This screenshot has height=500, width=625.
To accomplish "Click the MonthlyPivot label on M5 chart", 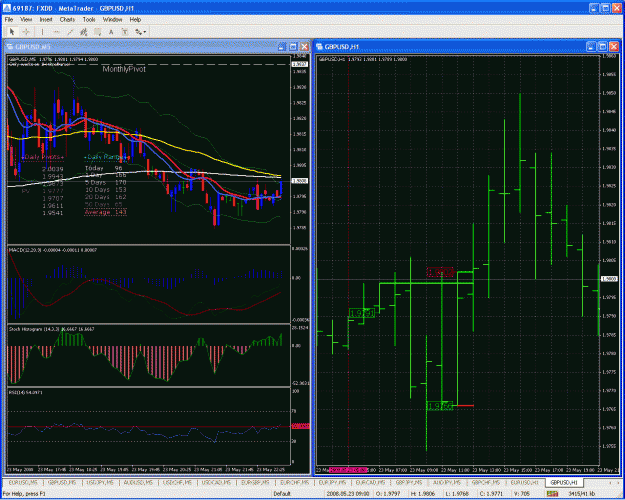I will [x=124, y=69].
